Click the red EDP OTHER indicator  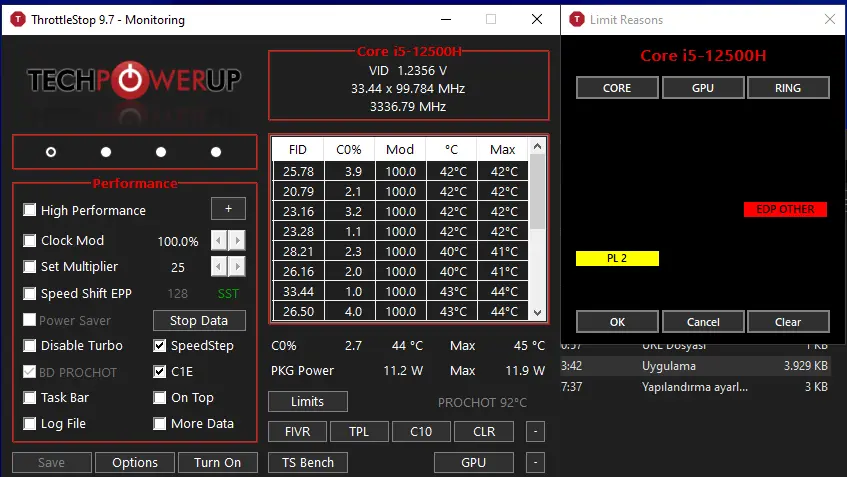click(785, 209)
